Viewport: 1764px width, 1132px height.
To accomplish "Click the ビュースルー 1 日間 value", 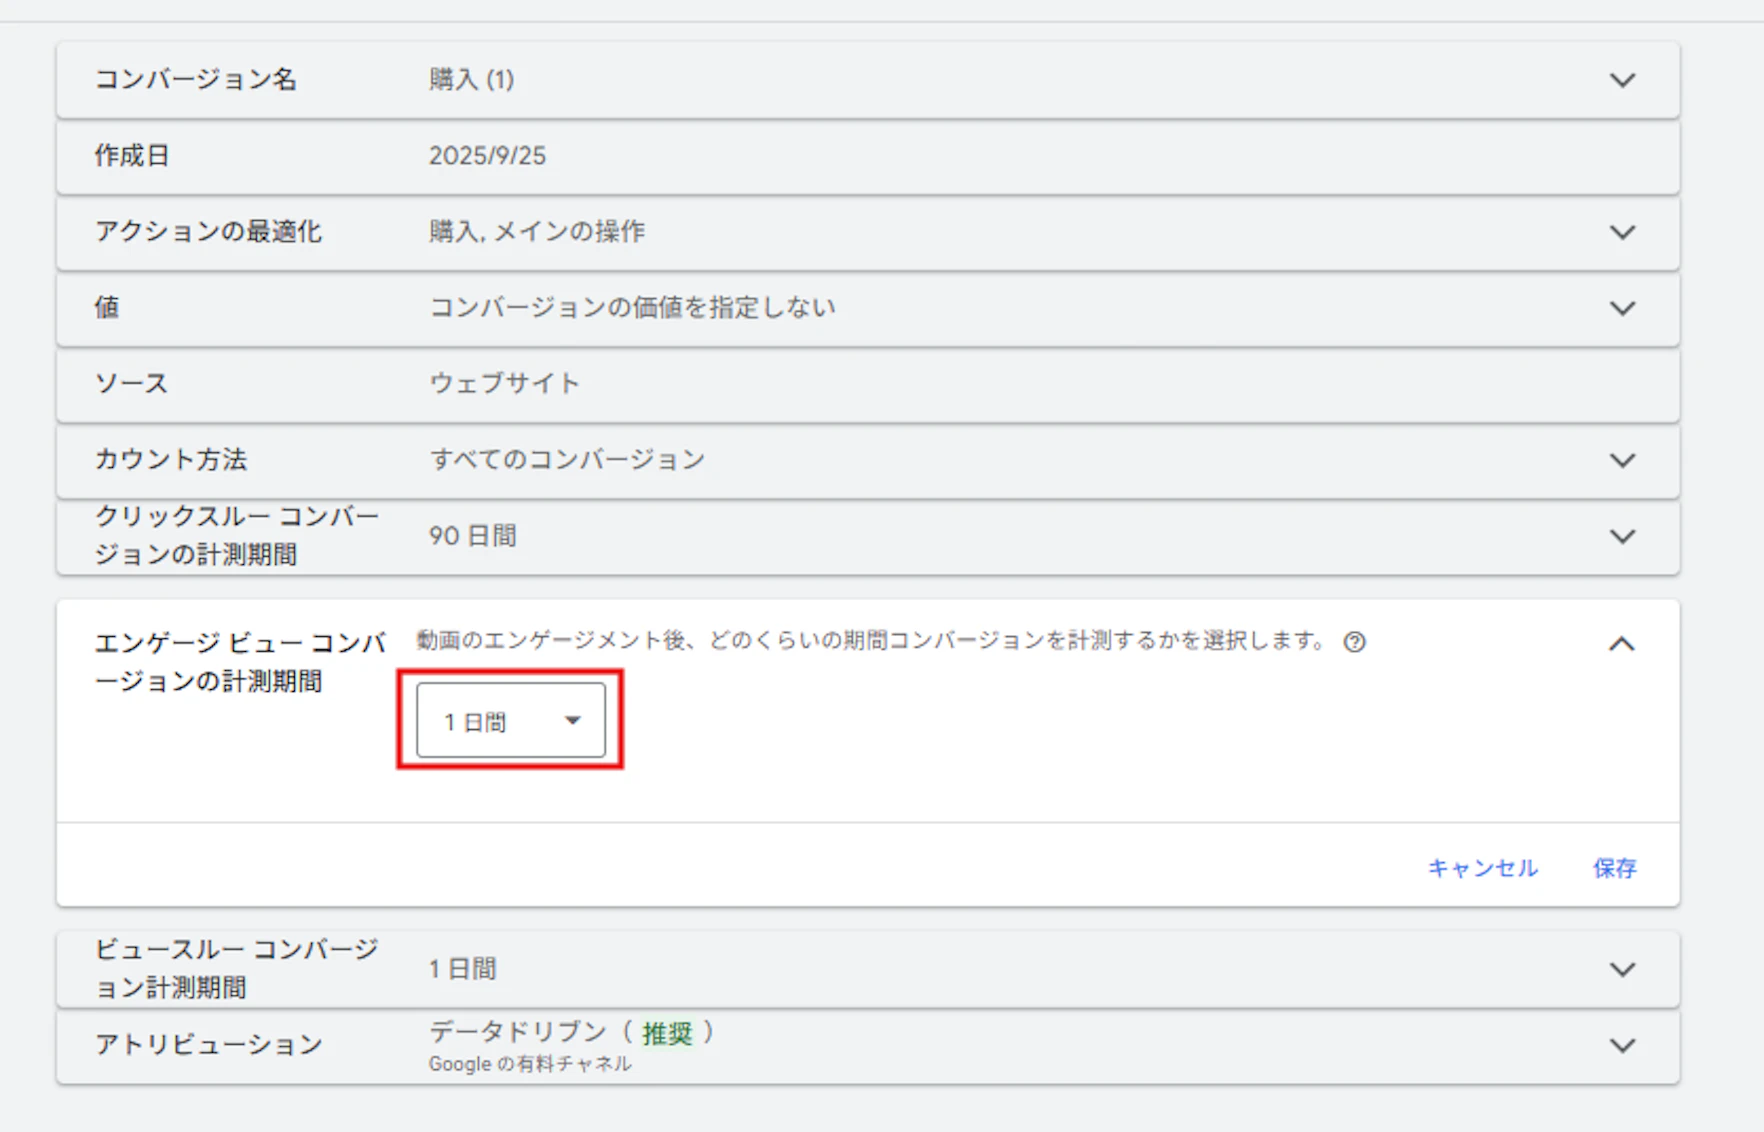I will [462, 969].
